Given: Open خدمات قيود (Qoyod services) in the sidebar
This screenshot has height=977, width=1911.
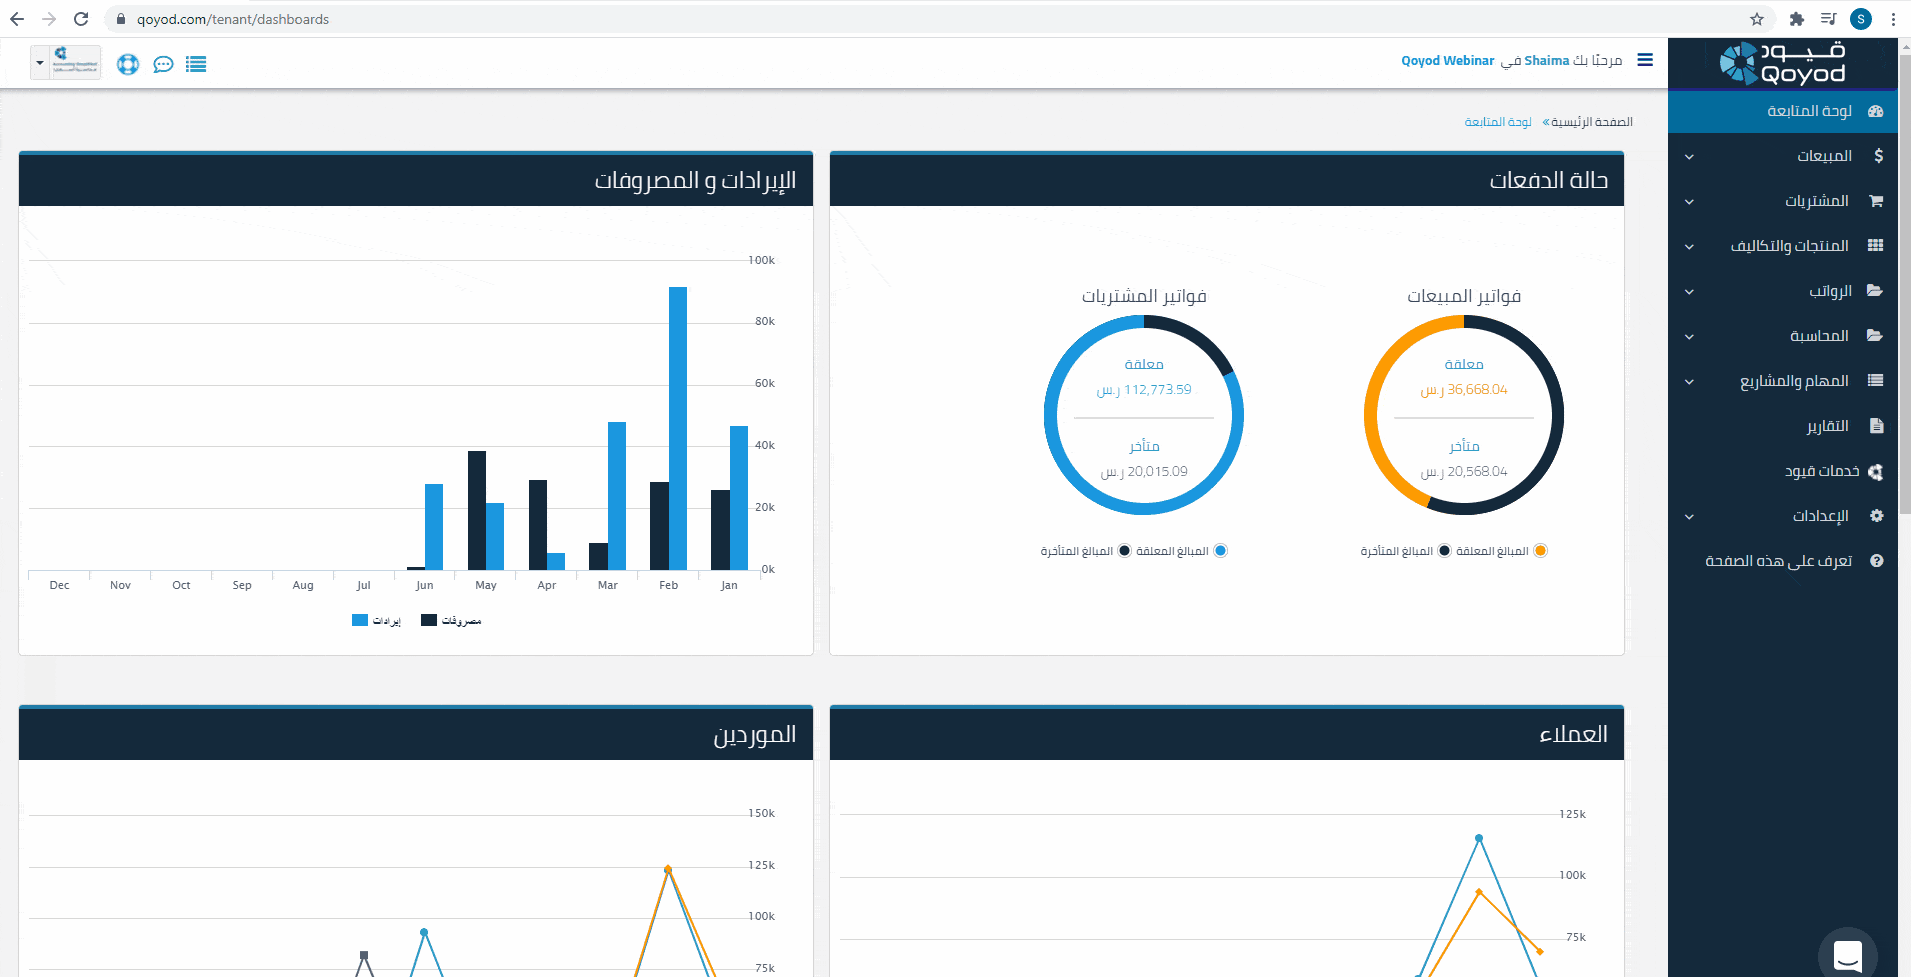Looking at the screenshot, I should click(1822, 471).
